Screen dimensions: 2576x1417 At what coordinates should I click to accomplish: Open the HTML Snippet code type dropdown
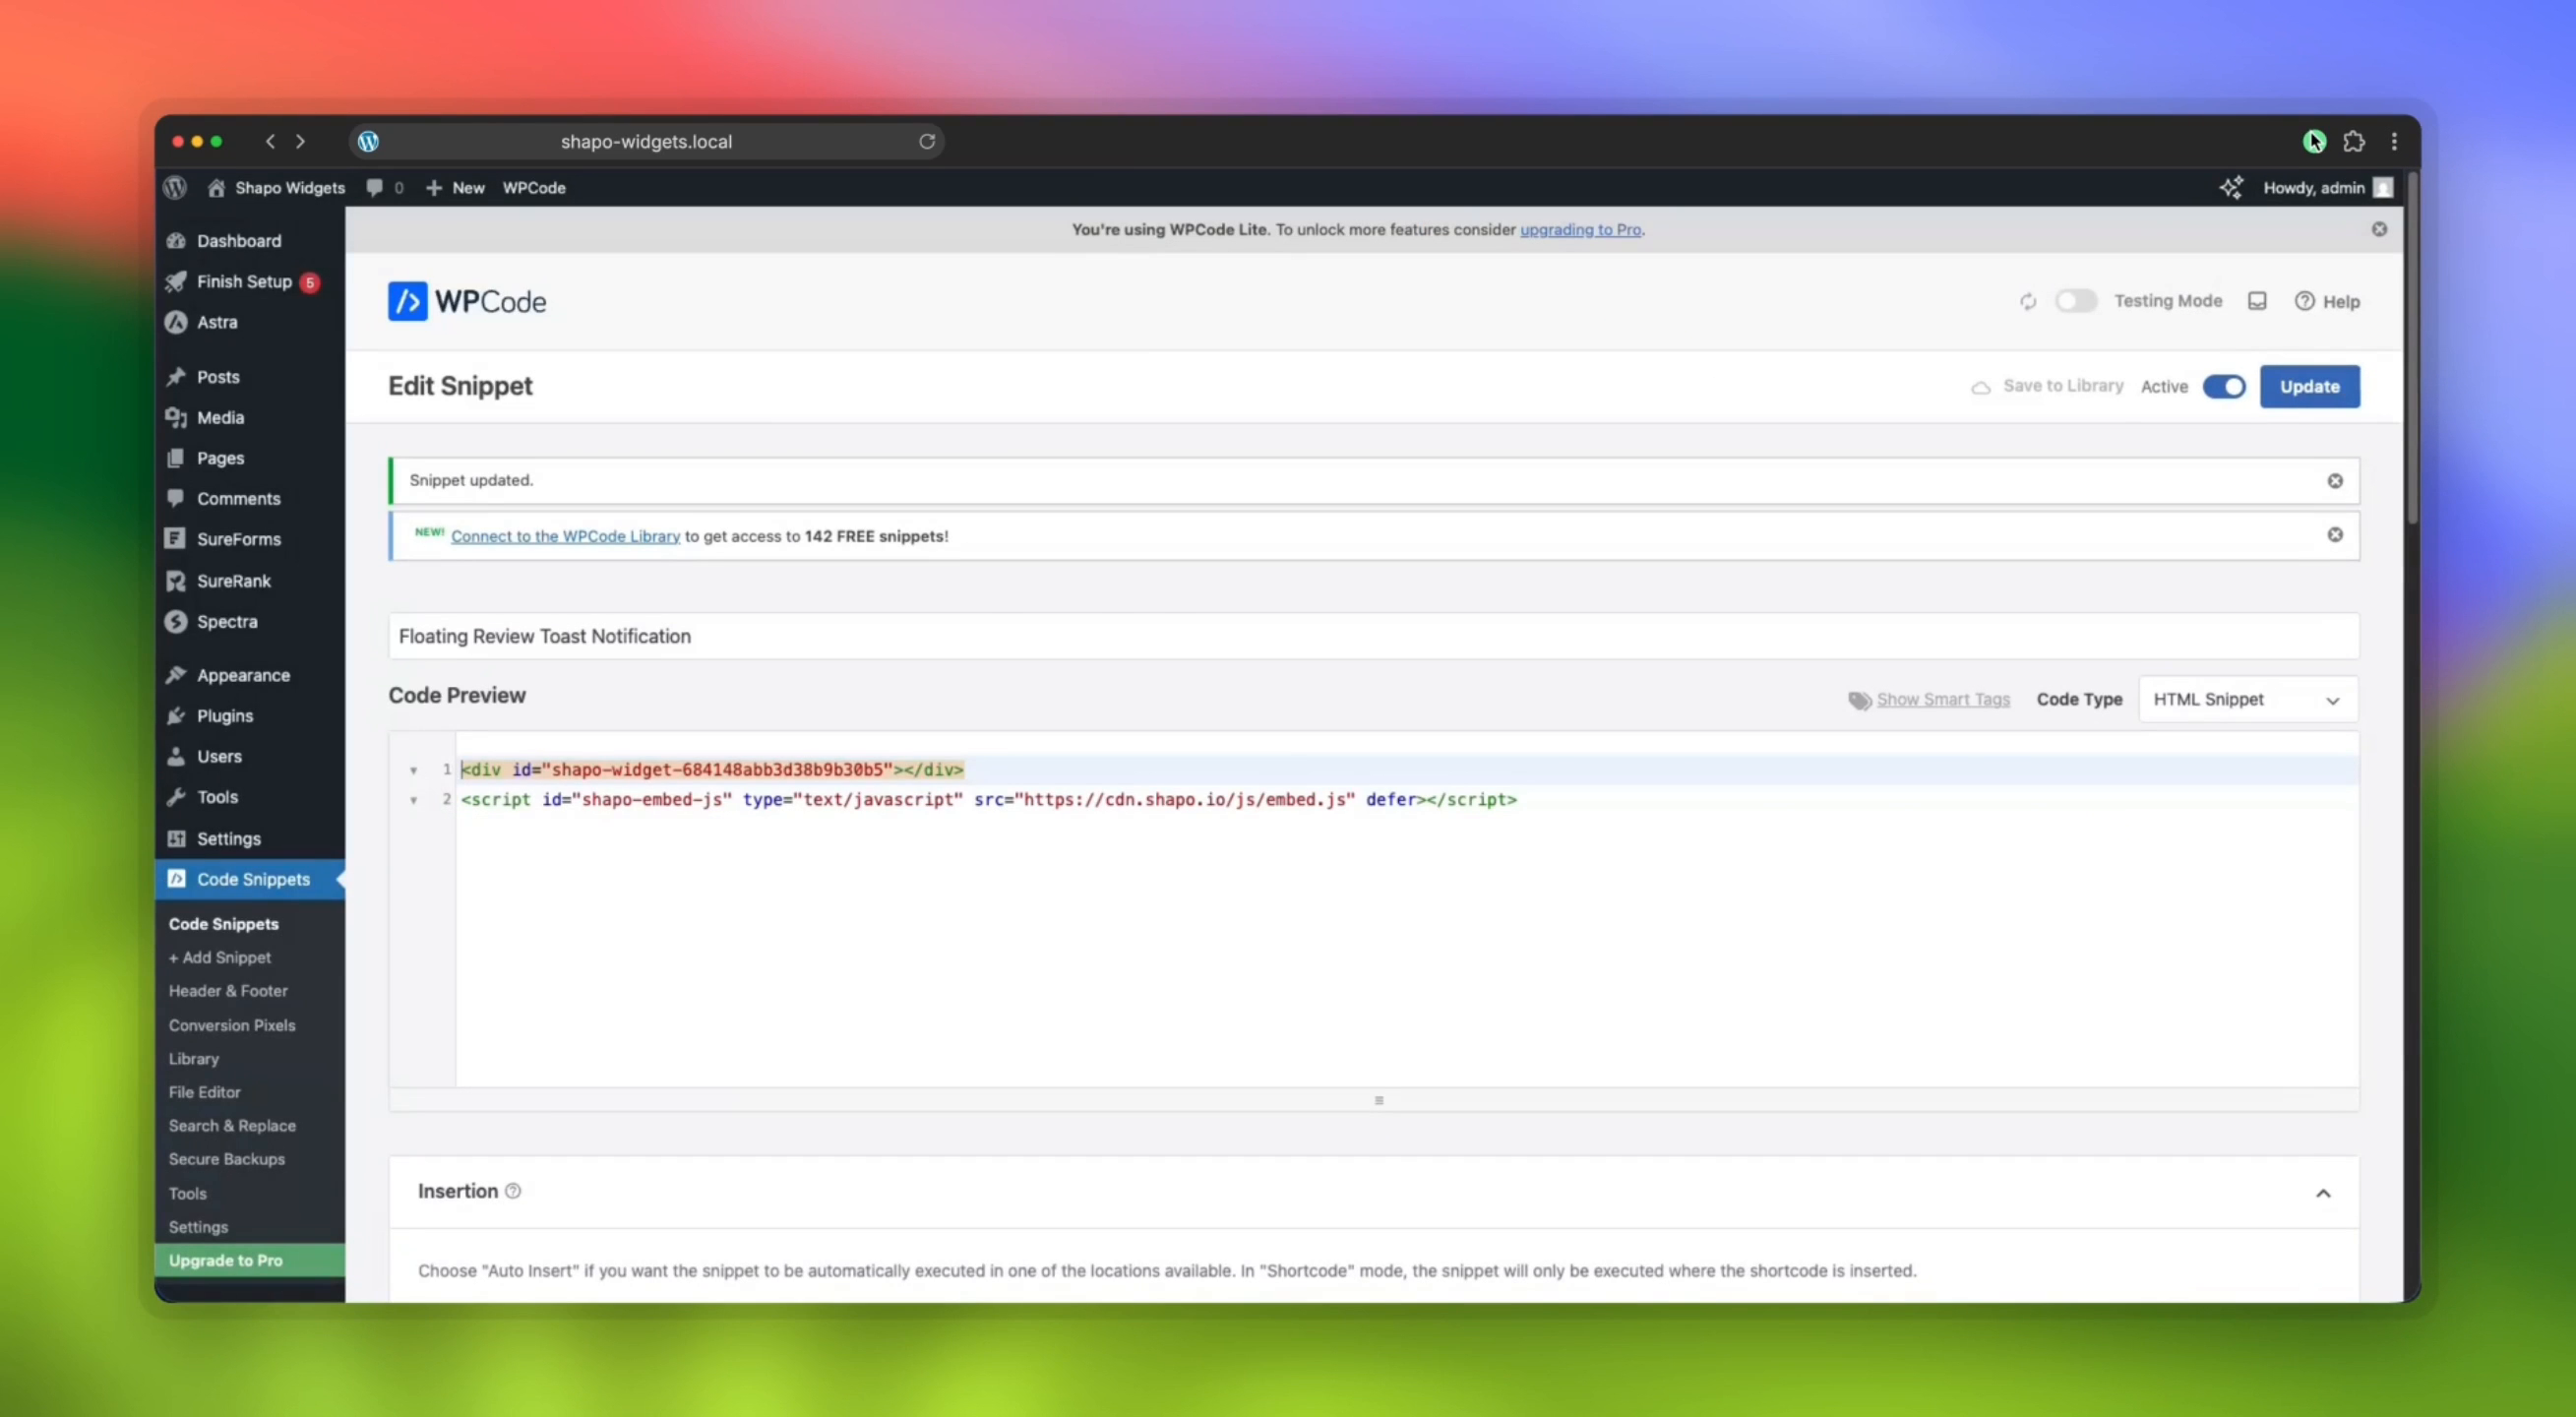[2246, 699]
